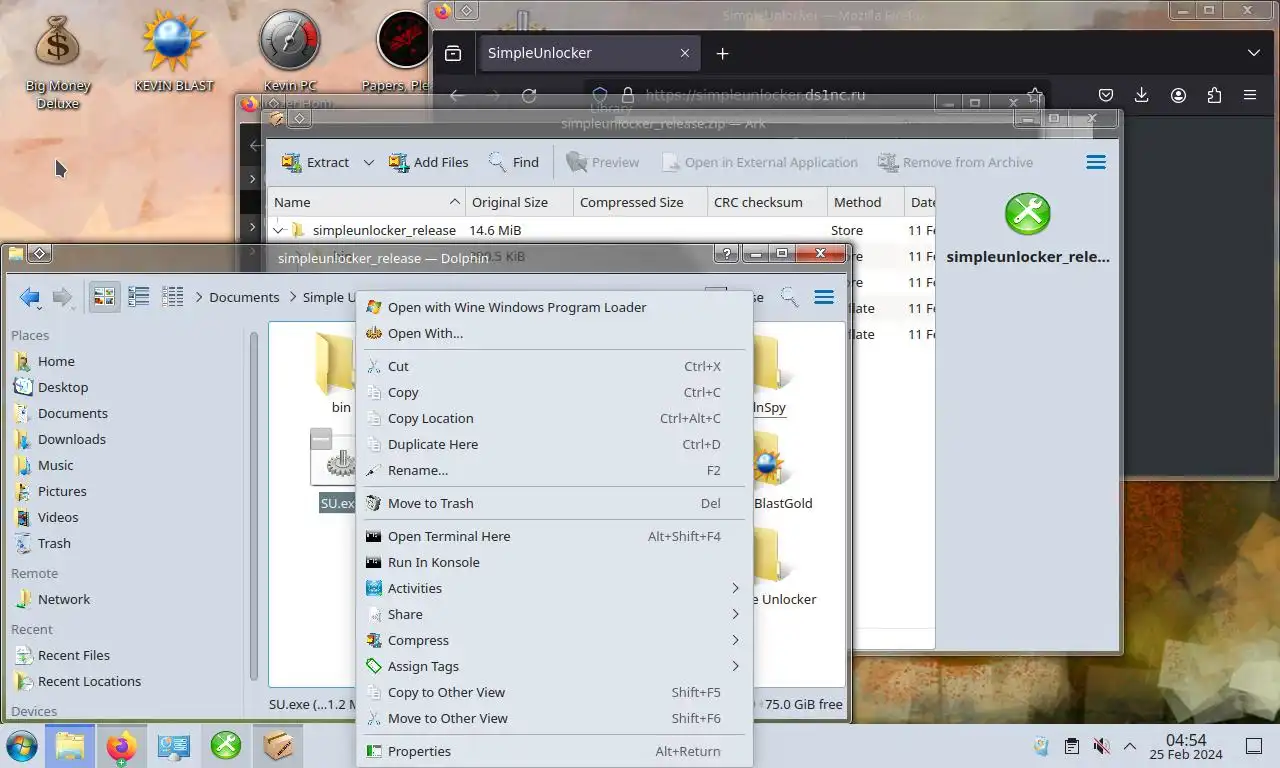
Task: Open start menu on taskbar
Action: pyautogui.click(x=22, y=746)
